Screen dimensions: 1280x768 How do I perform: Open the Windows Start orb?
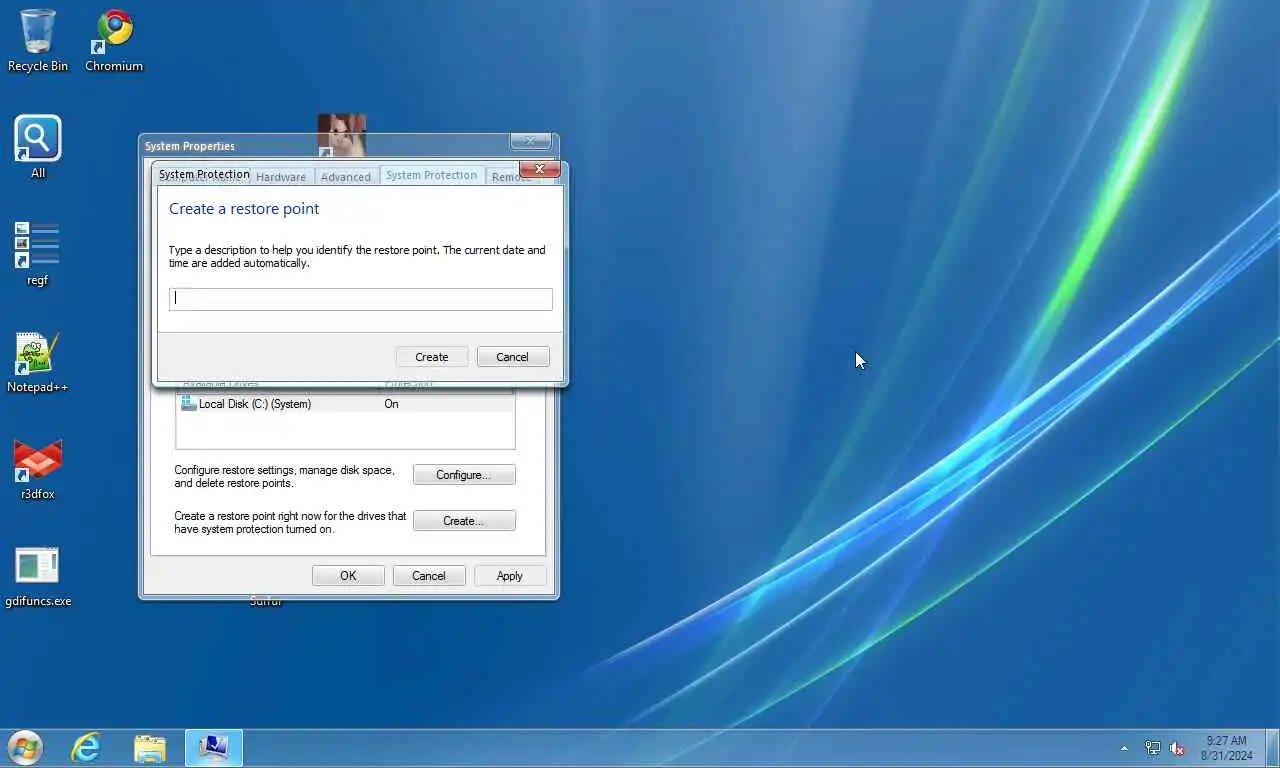coord(24,747)
